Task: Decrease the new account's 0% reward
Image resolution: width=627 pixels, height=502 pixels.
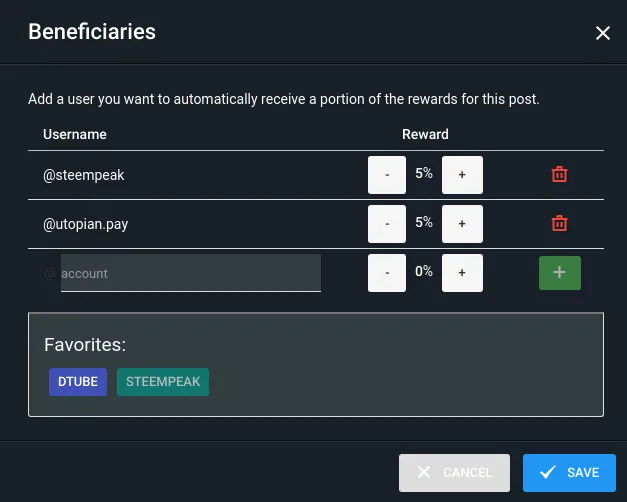Action: pyautogui.click(x=387, y=273)
